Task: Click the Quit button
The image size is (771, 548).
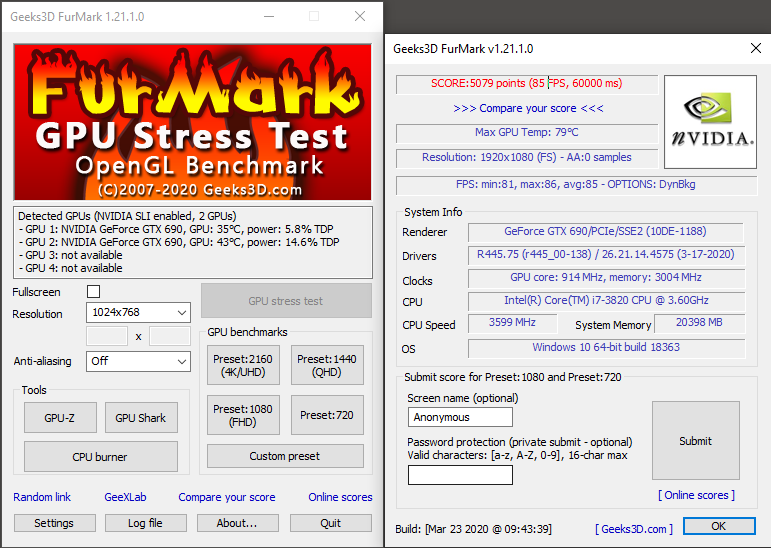Action: [x=330, y=523]
